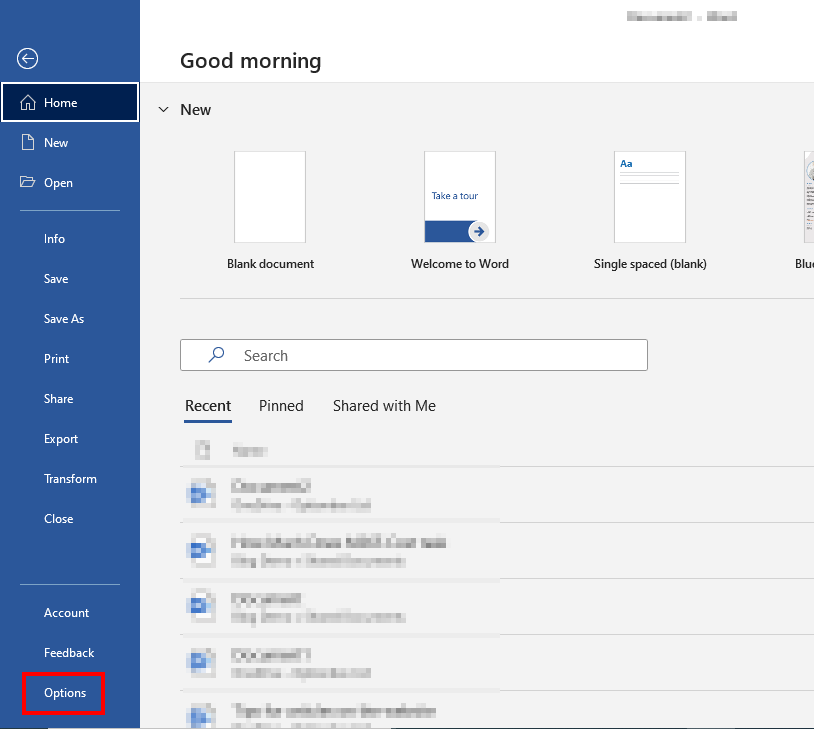Click the arrow on the Take a tour thumbnail

(x=479, y=231)
